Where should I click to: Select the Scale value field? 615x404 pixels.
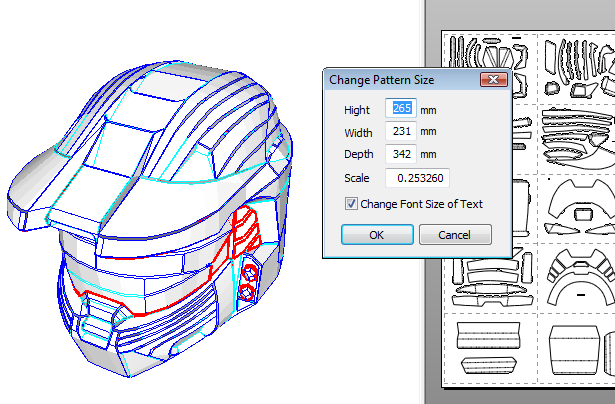click(417, 178)
